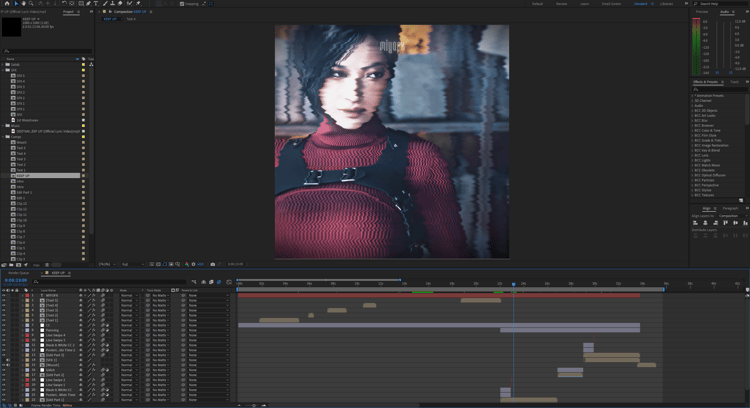This screenshot has width=750, height=408.
Task: Switch to the Render Queue tab
Action: pyautogui.click(x=19, y=273)
